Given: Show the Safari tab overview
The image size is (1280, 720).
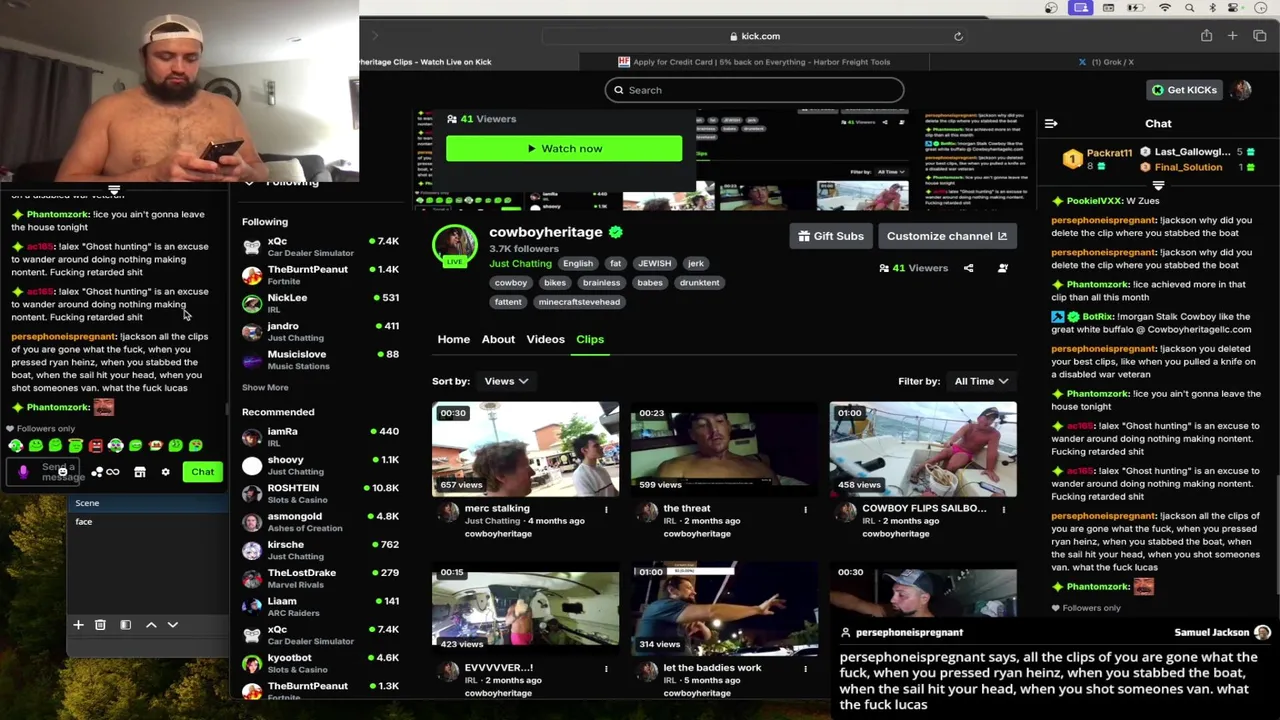Looking at the screenshot, I should (x=1259, y=36).
